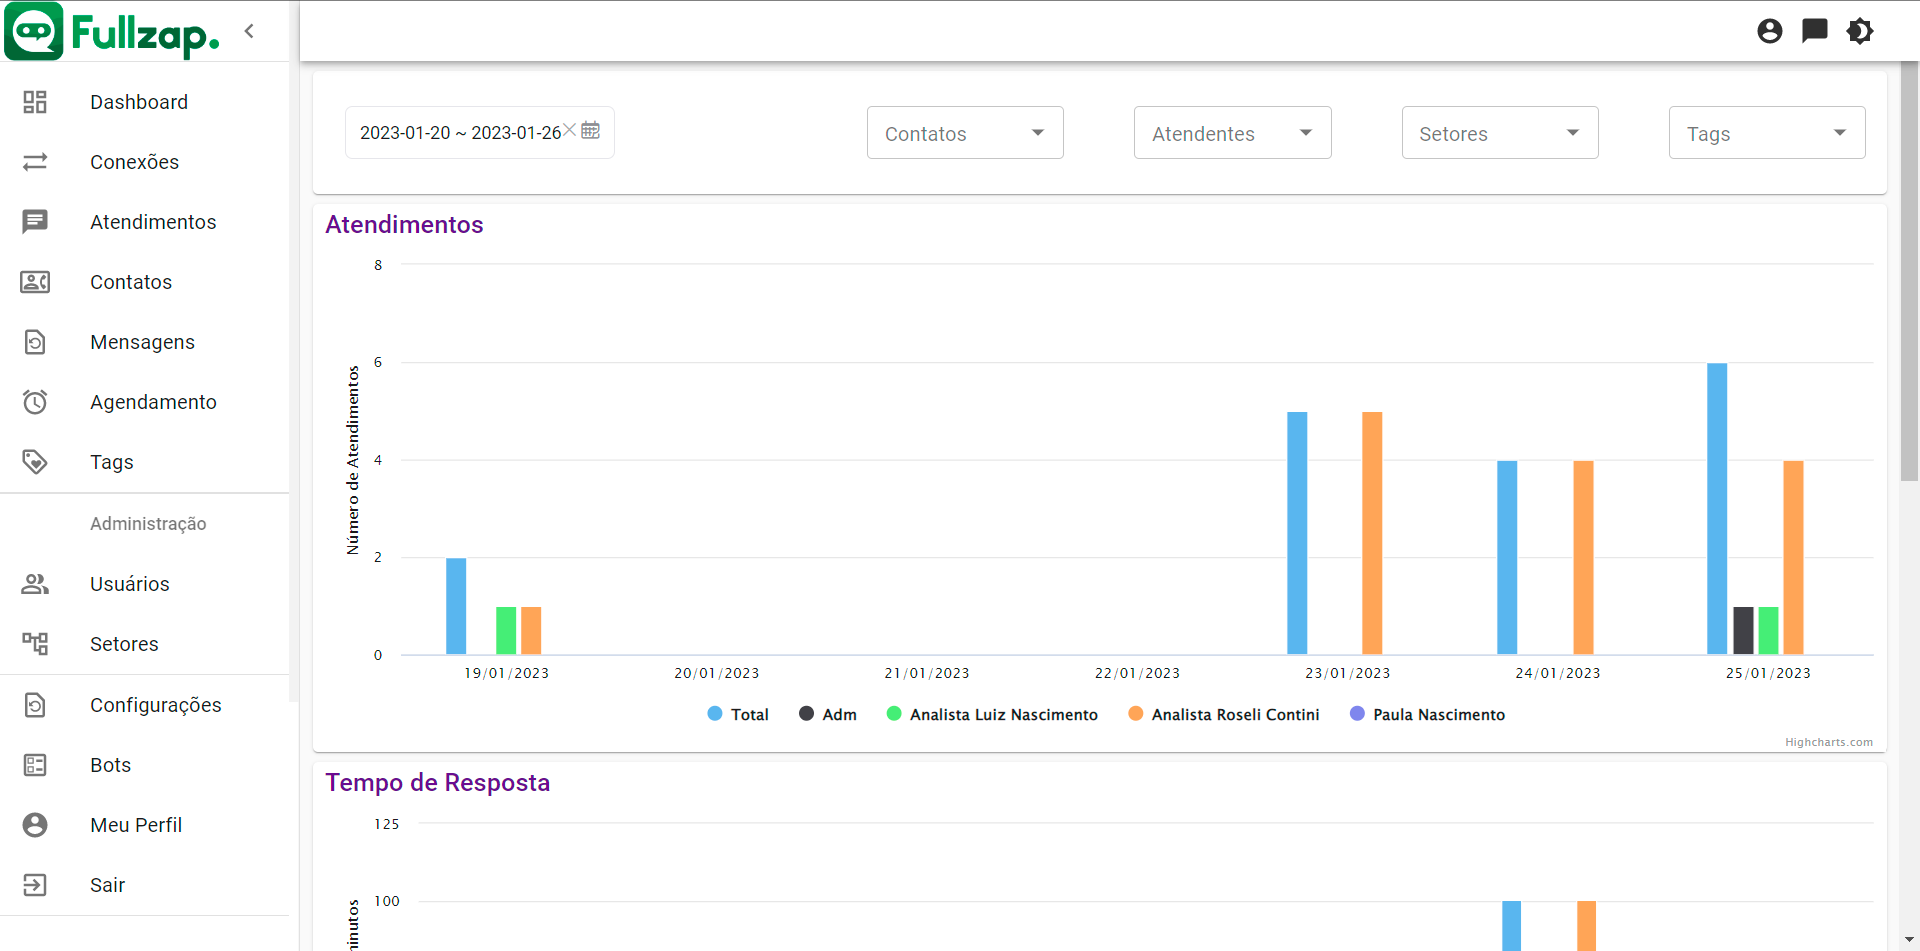
Task: Clear the date range with X icon
Action: [x=569, y=130]
